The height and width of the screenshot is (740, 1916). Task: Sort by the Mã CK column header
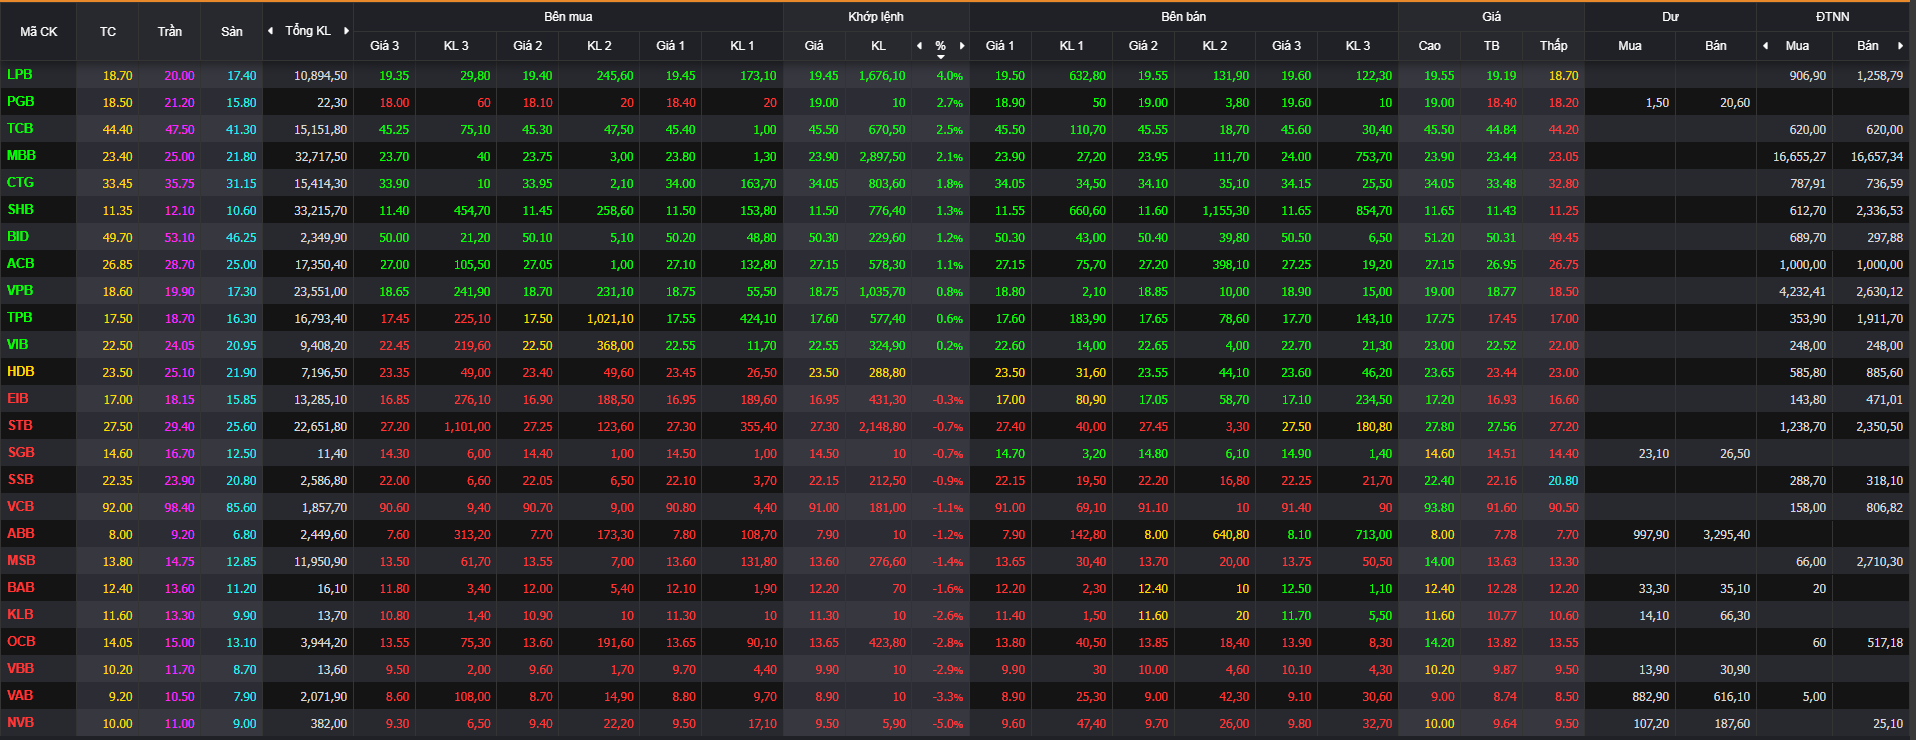pyautogui.click(x=38, y=31)
